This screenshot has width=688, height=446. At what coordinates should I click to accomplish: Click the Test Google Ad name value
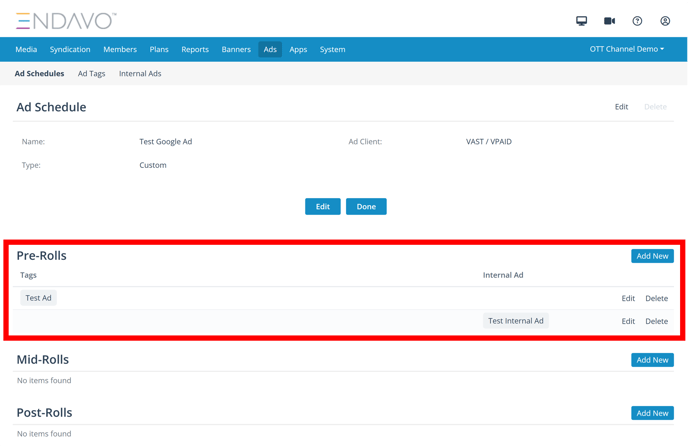(166, 142)
